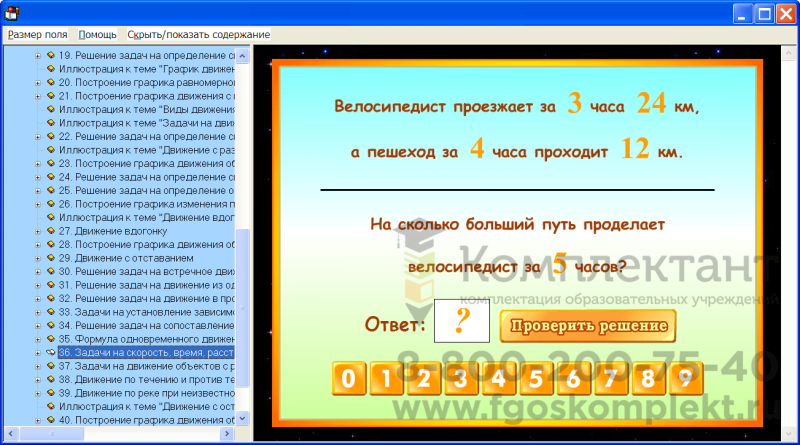This screenshot has width=800, height=445.
Task: Select 29. Движение с отставанием in contents
Action: [x=126, y=258]
